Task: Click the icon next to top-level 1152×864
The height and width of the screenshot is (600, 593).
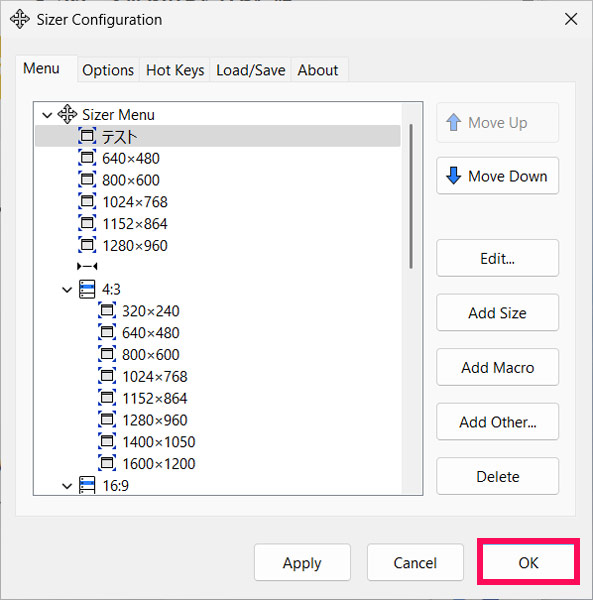Action: point(87,223)
